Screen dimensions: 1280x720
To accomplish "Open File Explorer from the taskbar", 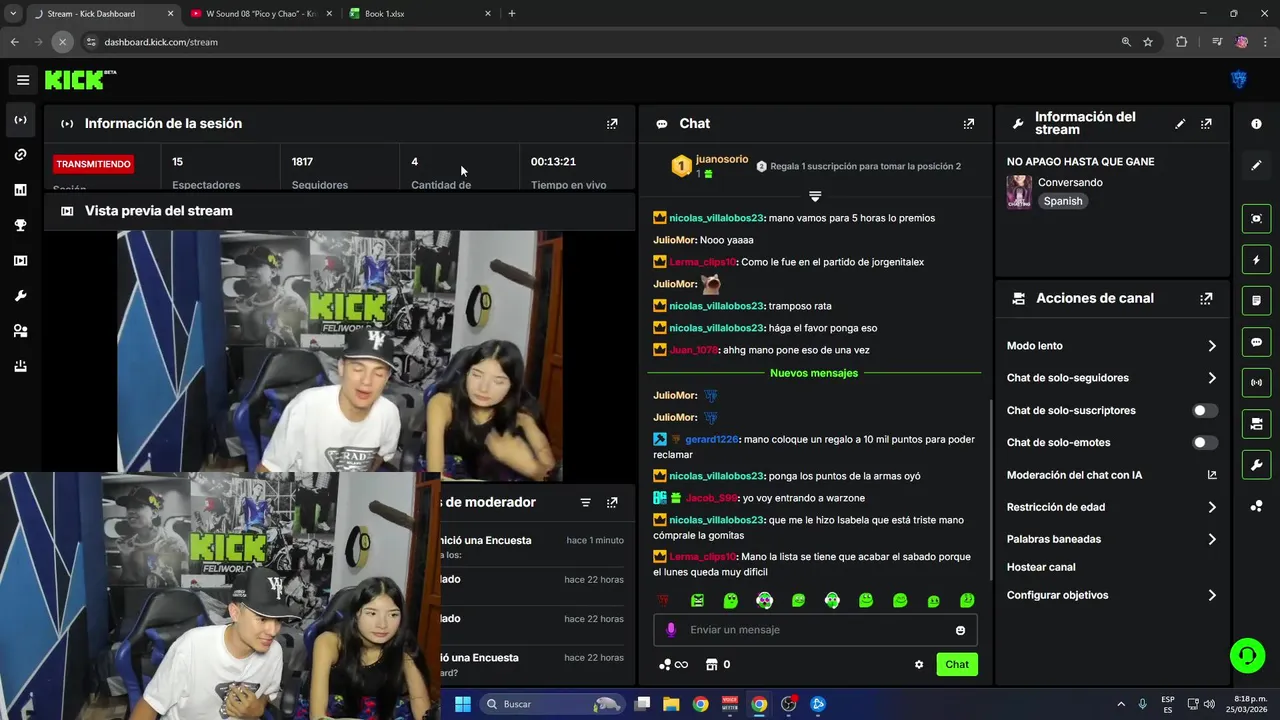I will (x=671, y=704).
